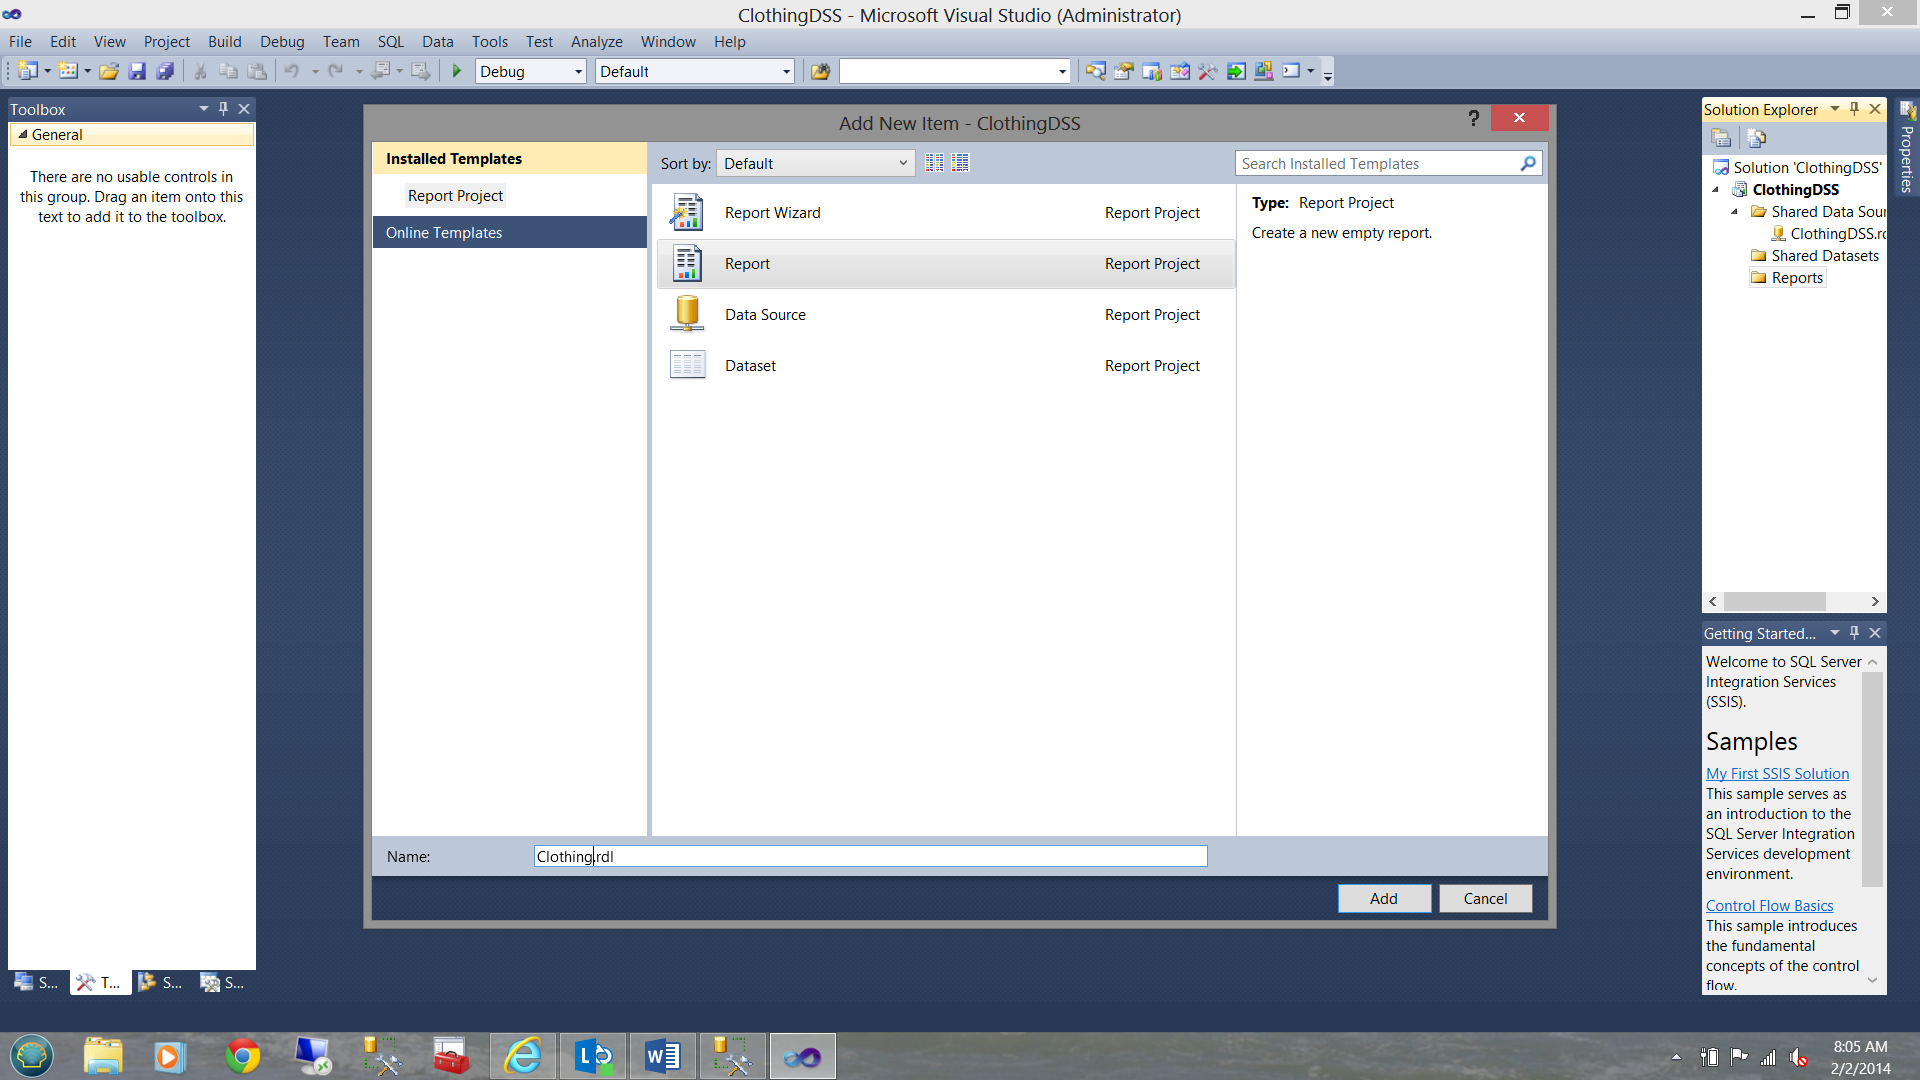Switch to medium icons list view
This screenshot has height=1080, width=1920.
[x=960, y=163]
